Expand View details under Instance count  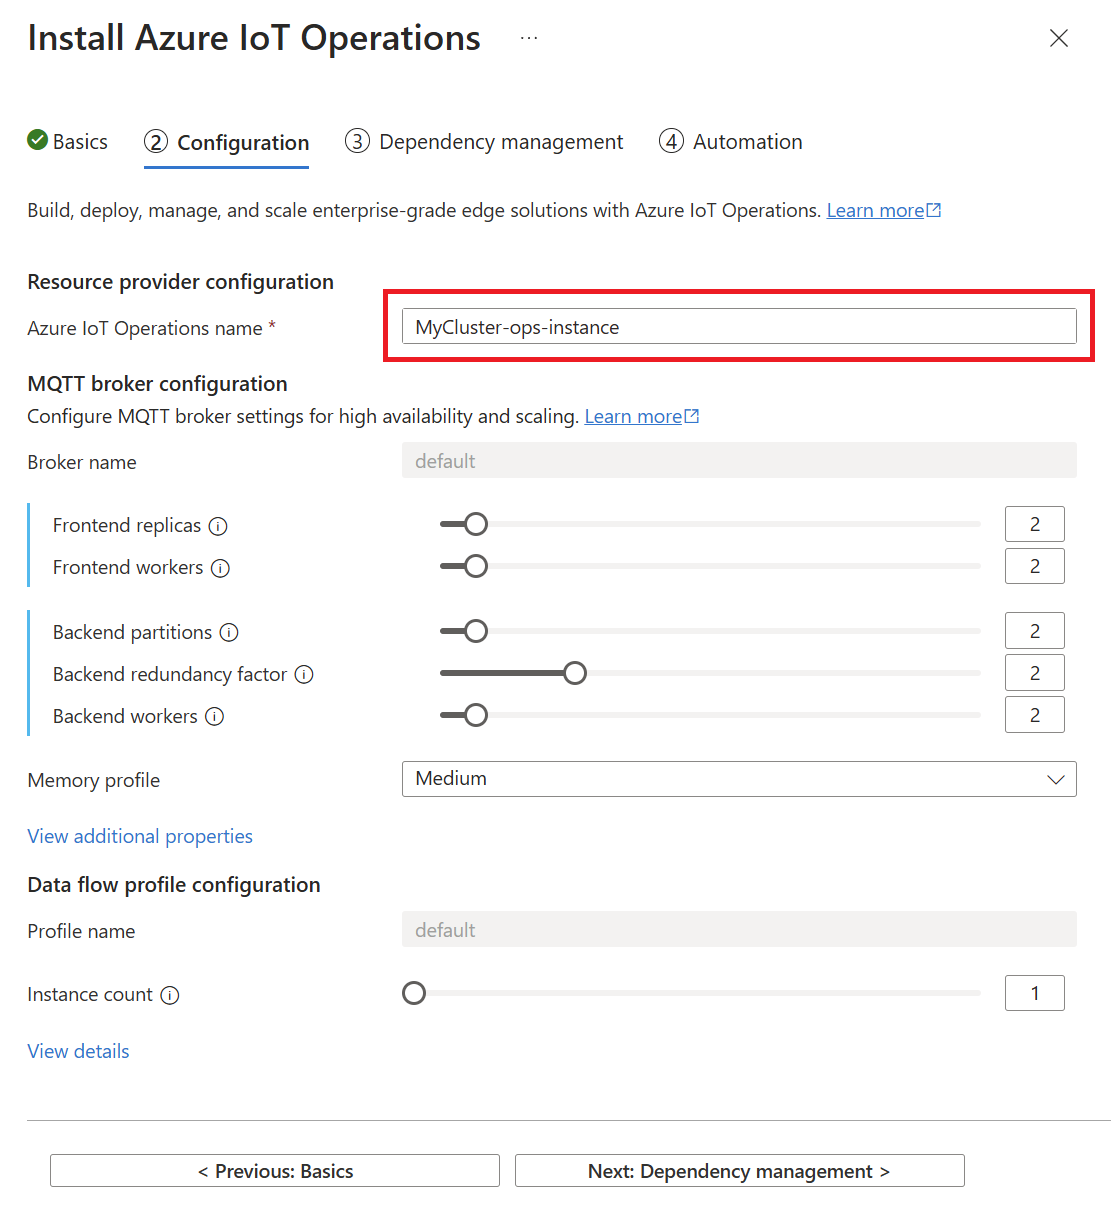point(78,1050)
